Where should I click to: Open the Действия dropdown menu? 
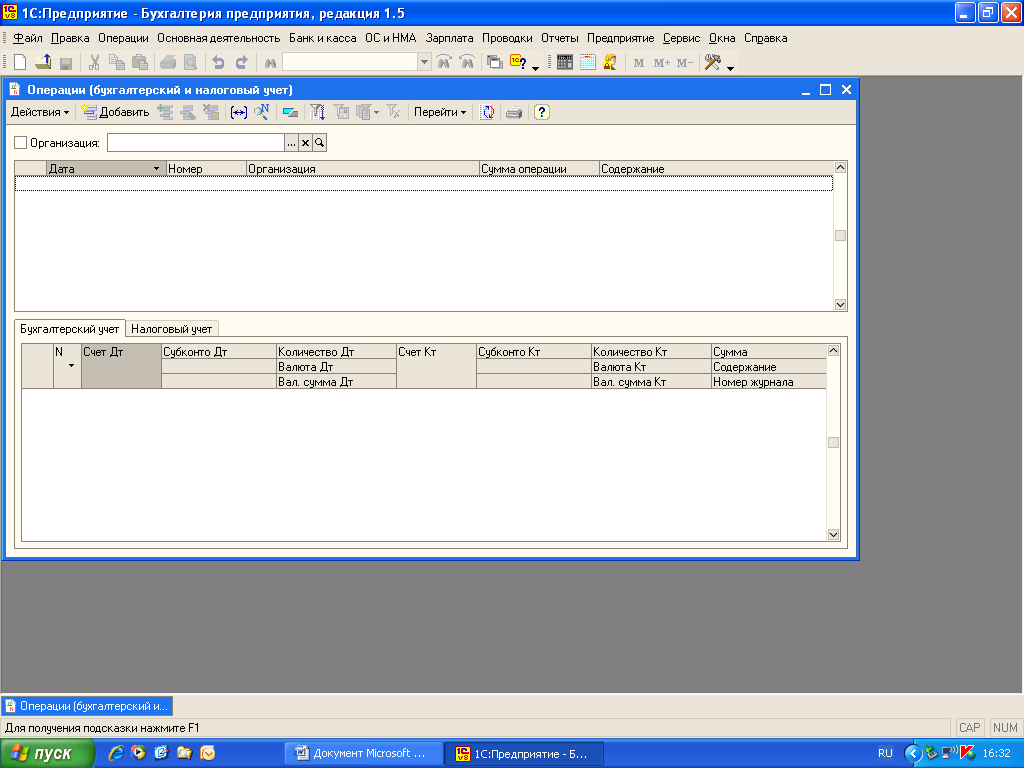pos(40,112)
